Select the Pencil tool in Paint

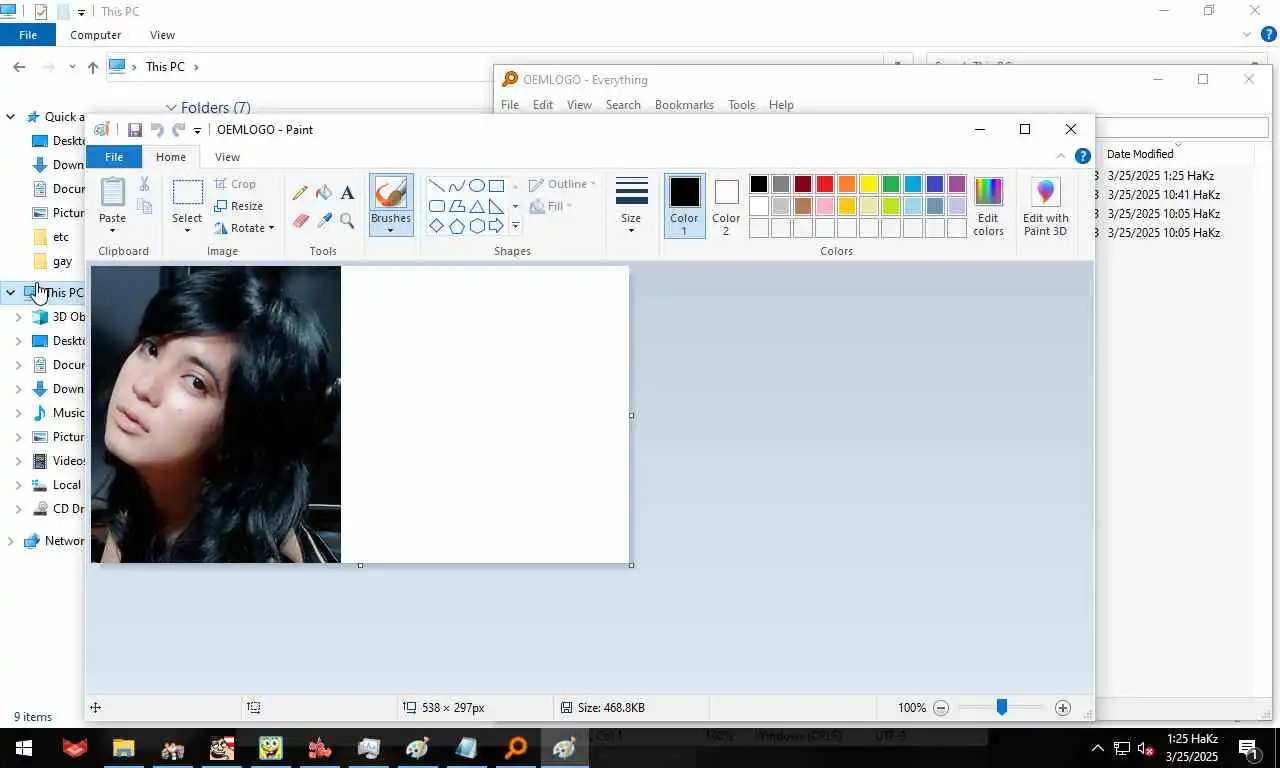click(300, 193)
